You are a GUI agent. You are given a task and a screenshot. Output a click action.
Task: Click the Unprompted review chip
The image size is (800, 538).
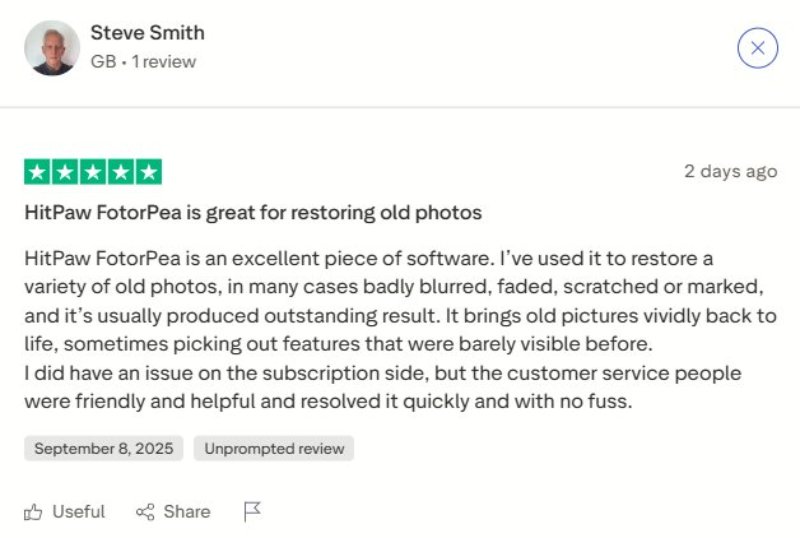pyautogui.click(x=274, y=448)
